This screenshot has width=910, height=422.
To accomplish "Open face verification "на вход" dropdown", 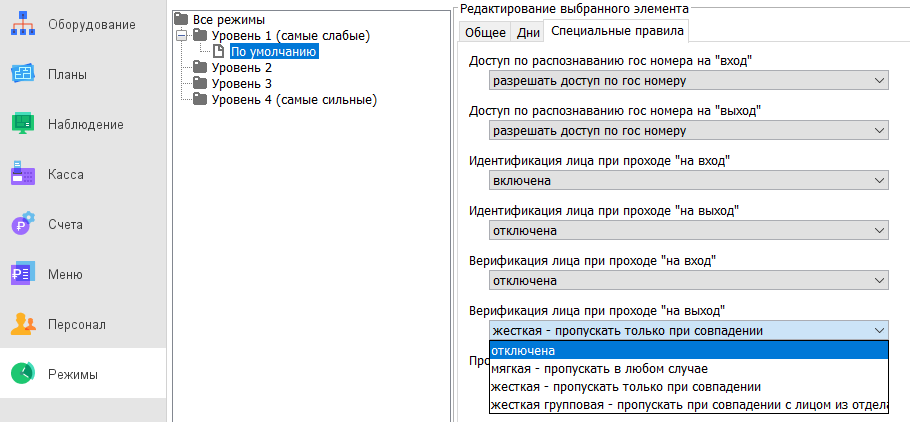I will 688,281.
